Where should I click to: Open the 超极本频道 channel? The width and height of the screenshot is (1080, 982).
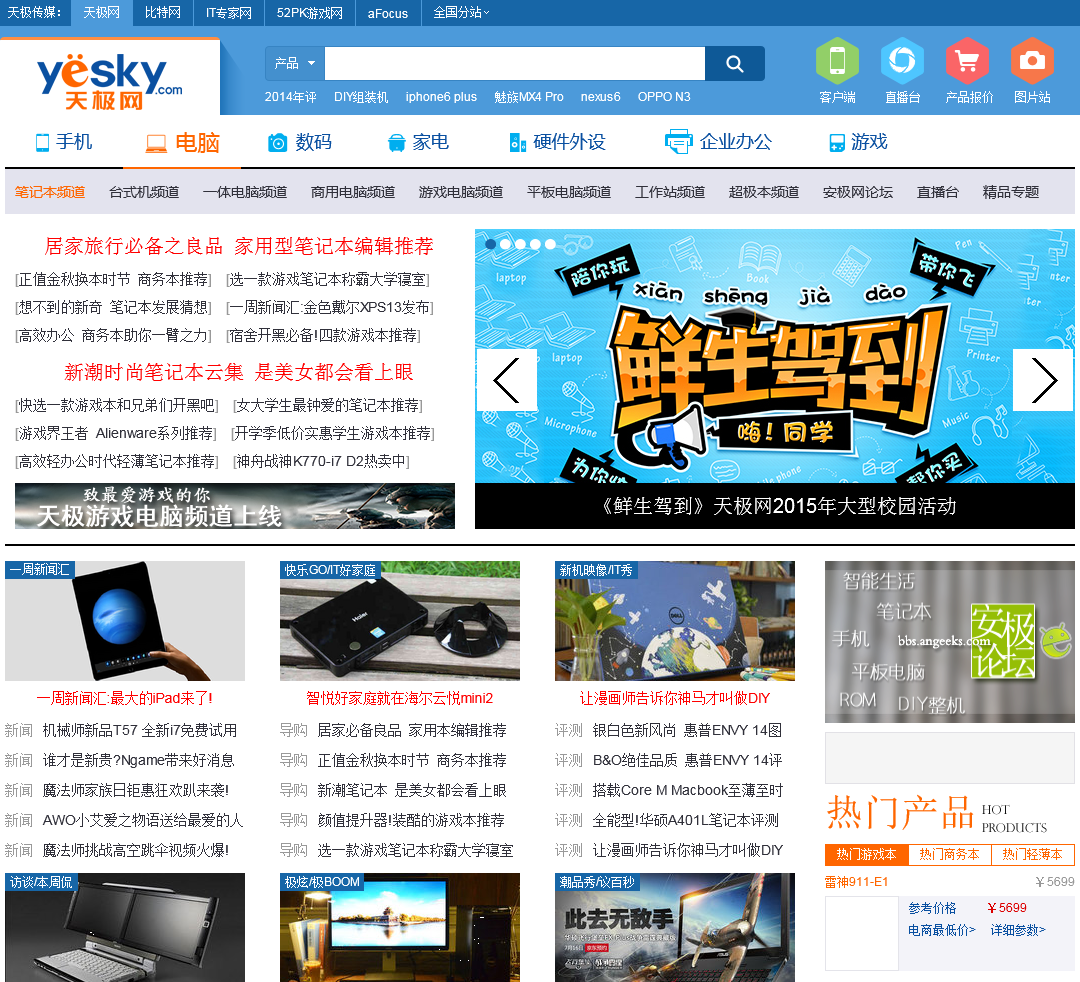tap(764, 192)
